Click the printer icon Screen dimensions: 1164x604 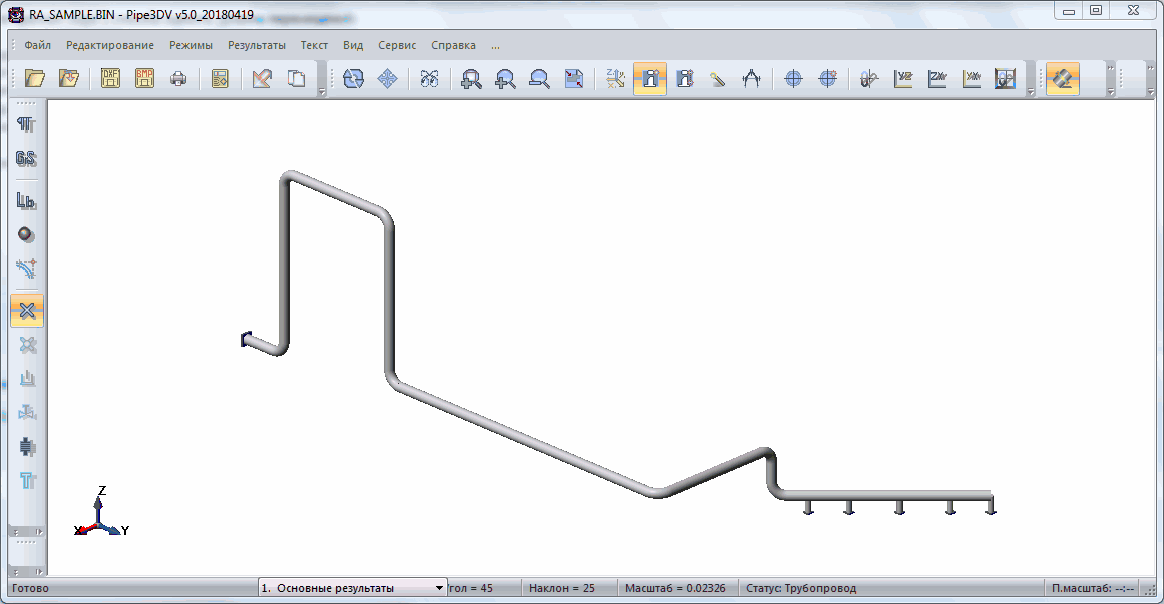(x=178, y=79)
